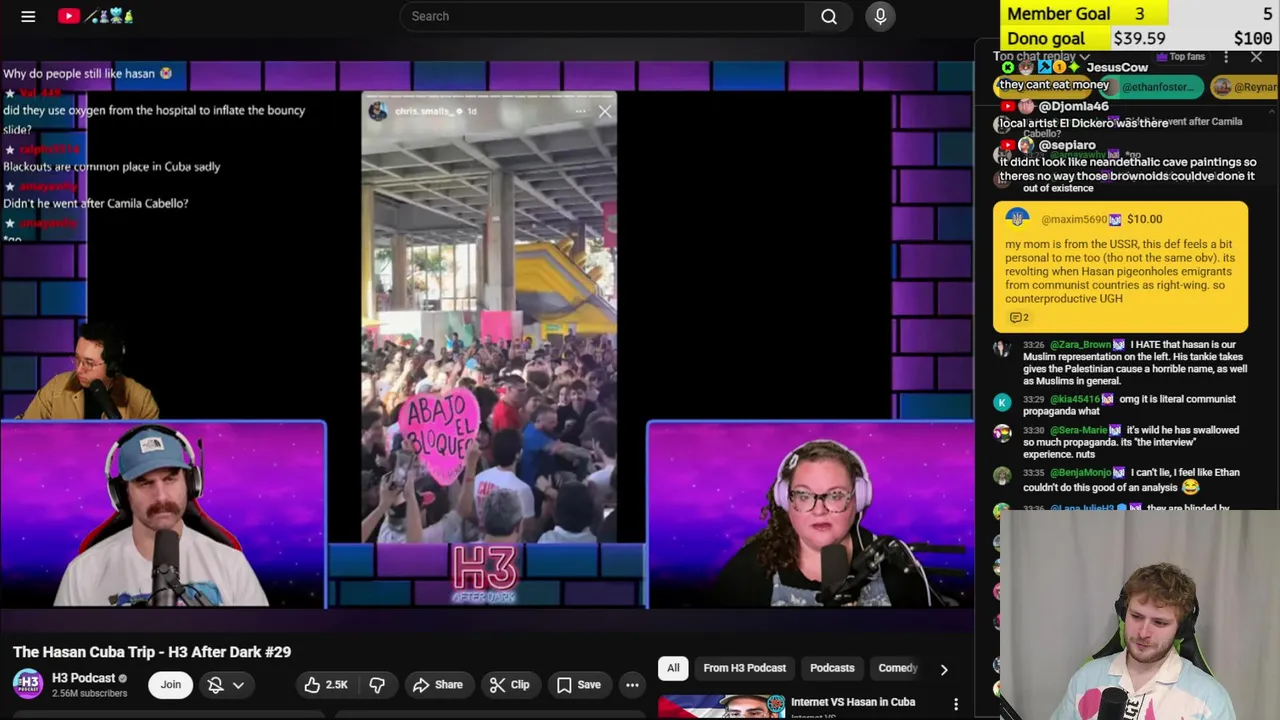Open the H3 Podcast channel avatar
The height and width of the screenshot is (720, 1280).
coord(28,684)
